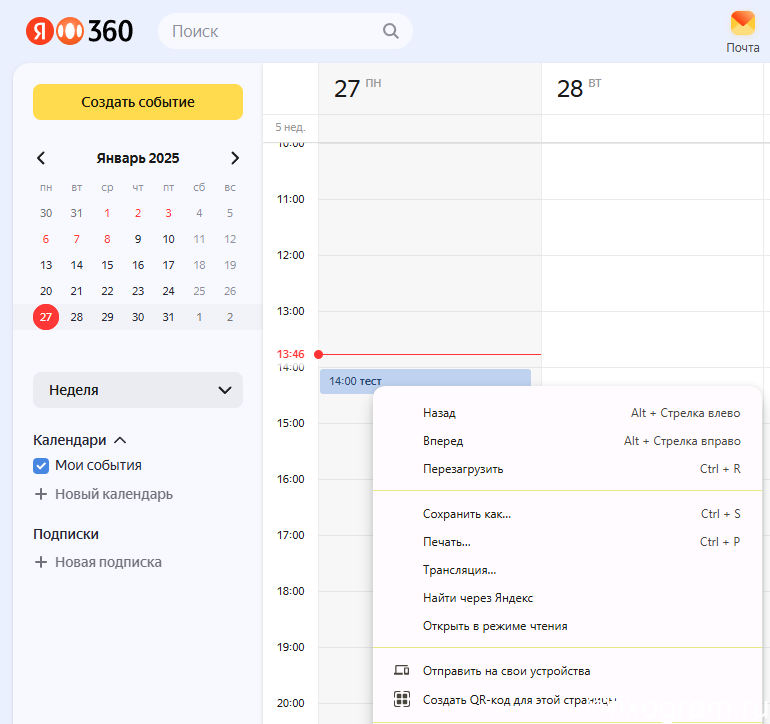Select Открыть в режиме чтения
The height and width of the screenshot is (724, 770).
(567, 626)
